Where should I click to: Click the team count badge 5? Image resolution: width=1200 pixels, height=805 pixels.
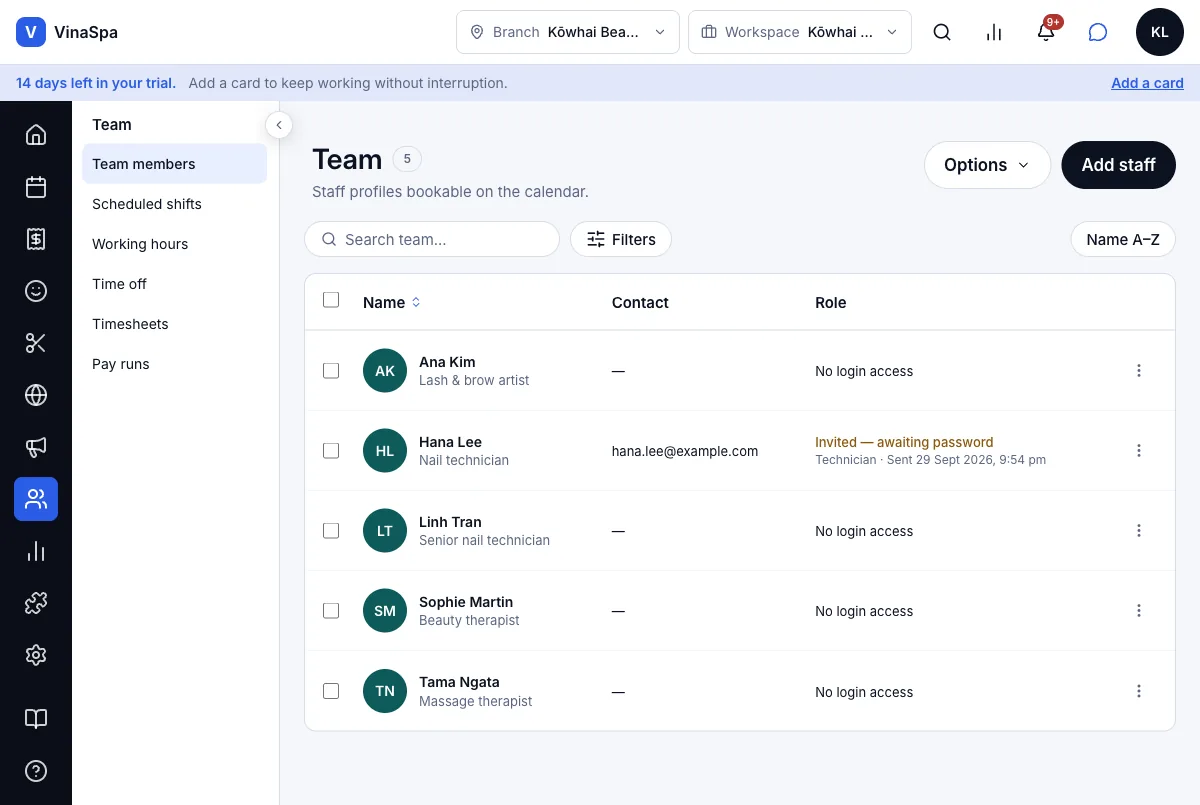[x=407, y=158]
